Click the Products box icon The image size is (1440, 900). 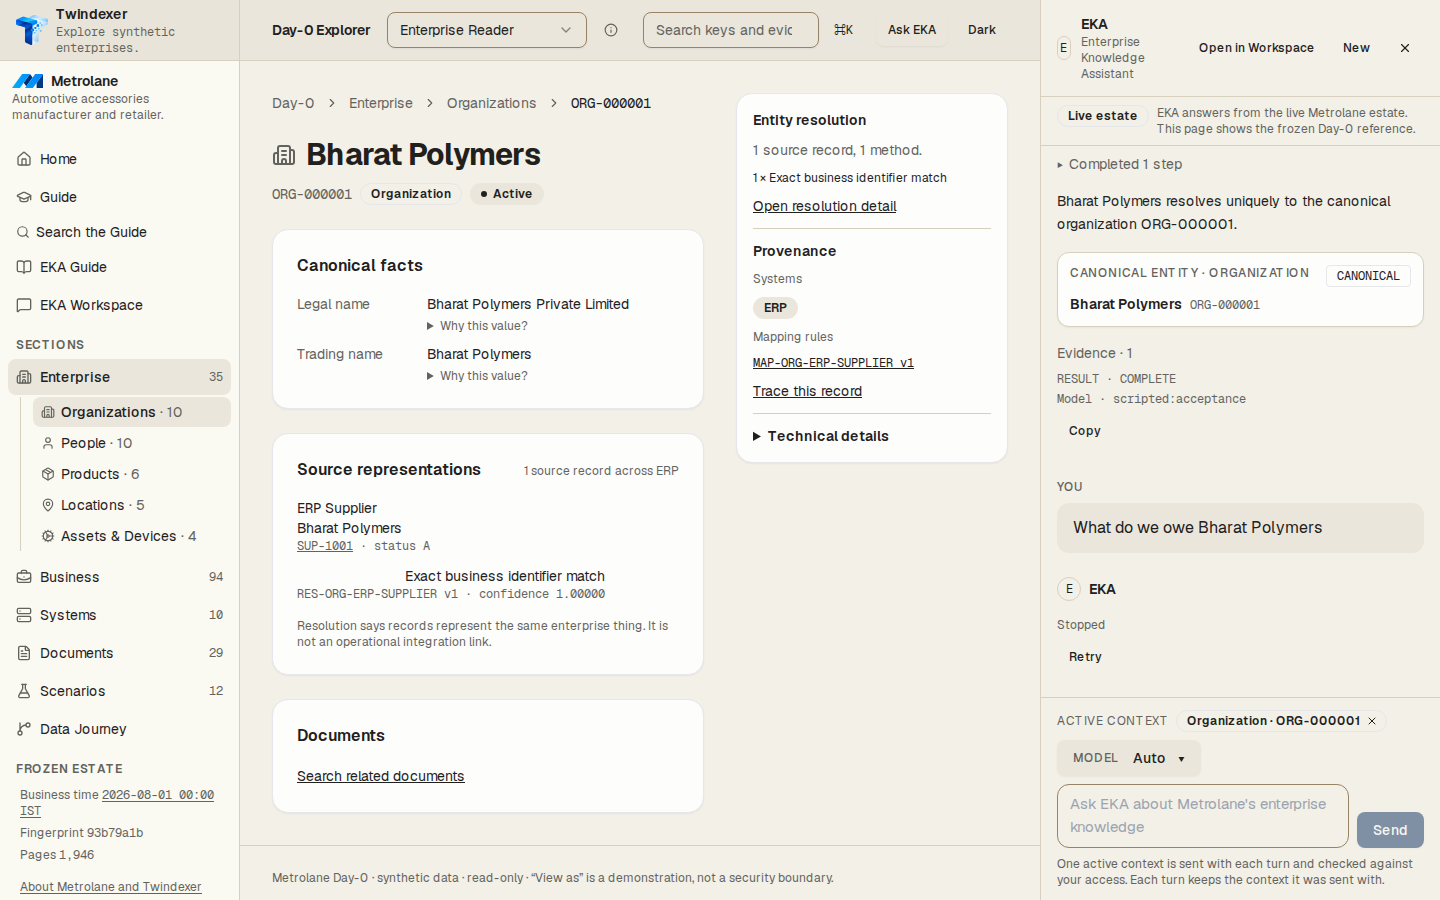tap(48, 474)
